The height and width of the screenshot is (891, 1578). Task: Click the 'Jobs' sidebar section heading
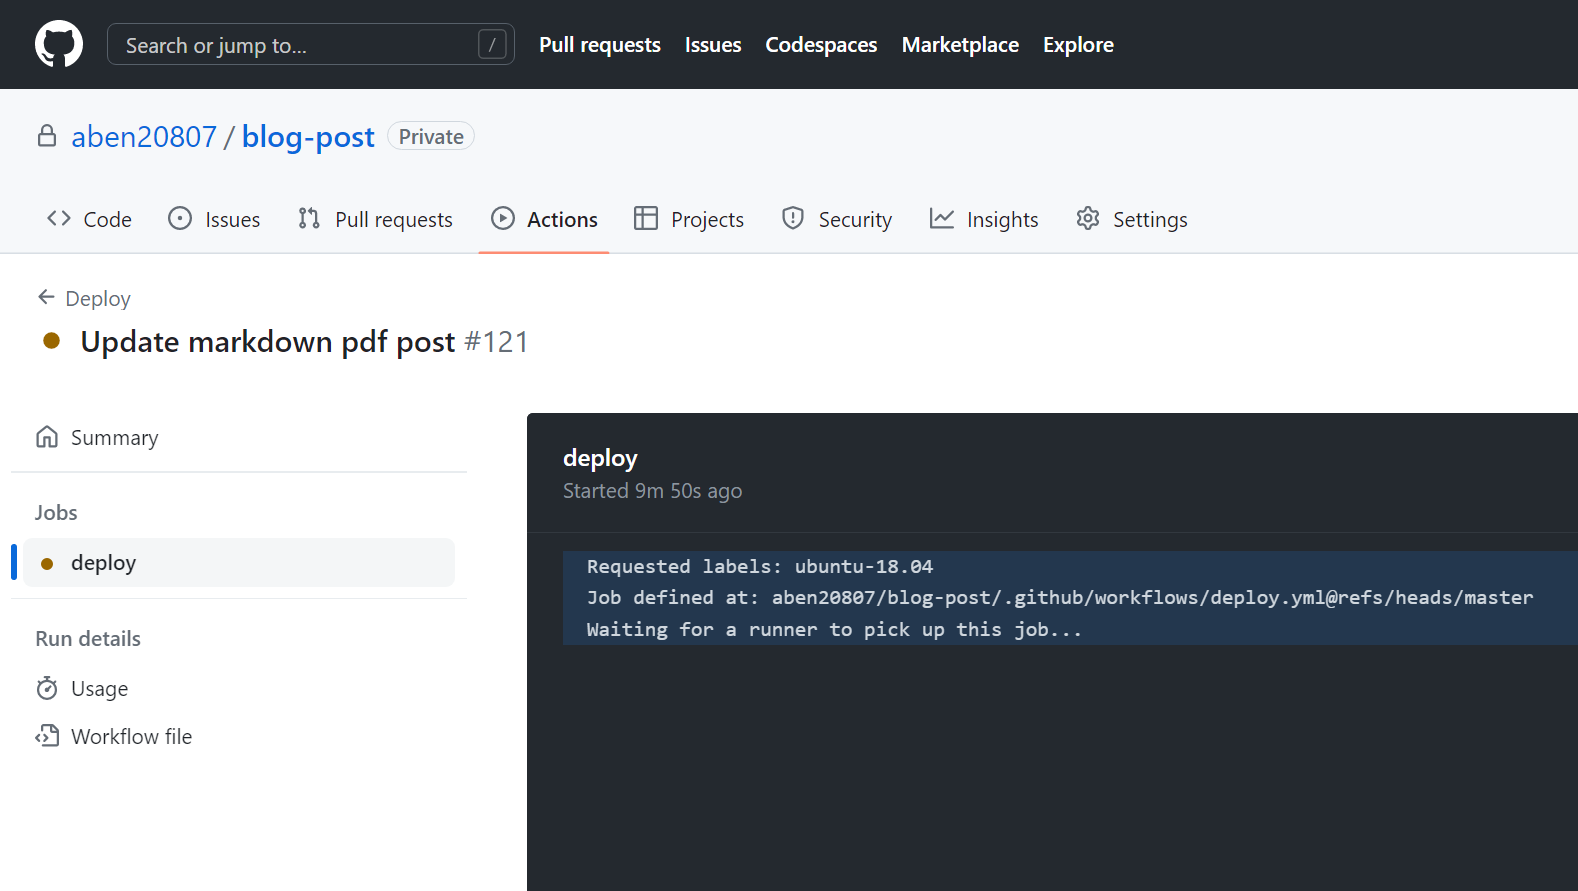coord(56,512)
